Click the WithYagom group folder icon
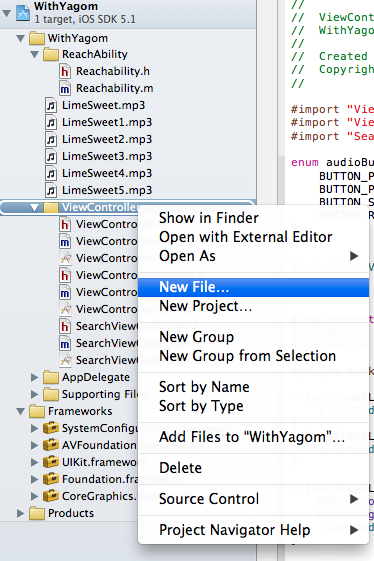This screenshot has width=374, height=561. pyautogui.click(x=37, y=38)
